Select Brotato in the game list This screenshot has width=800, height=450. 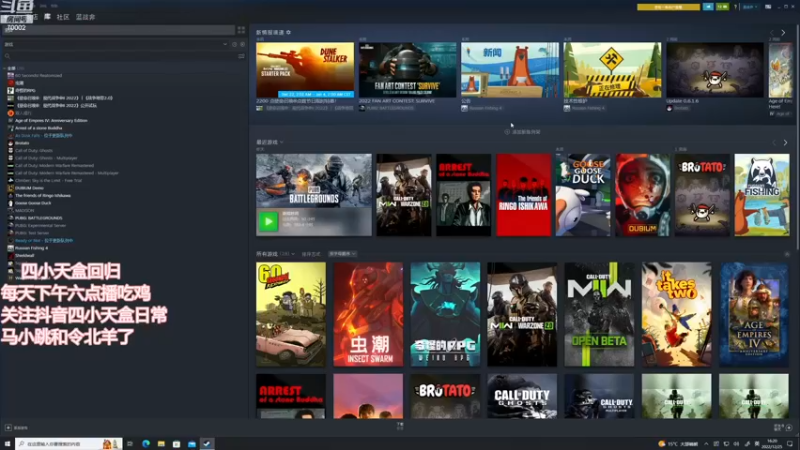[22, 143]
